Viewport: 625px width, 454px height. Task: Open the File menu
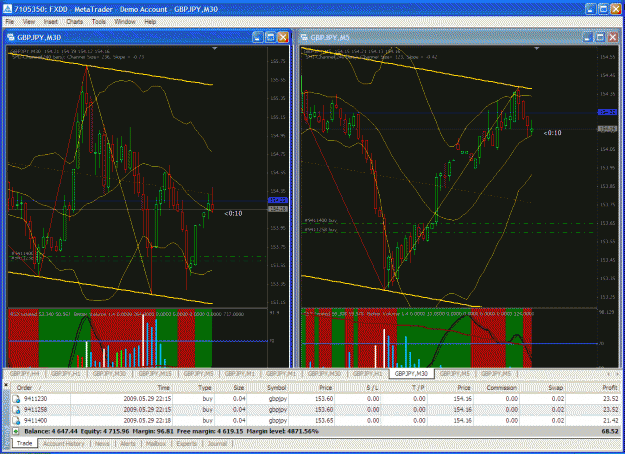click(x=10, y=22)
